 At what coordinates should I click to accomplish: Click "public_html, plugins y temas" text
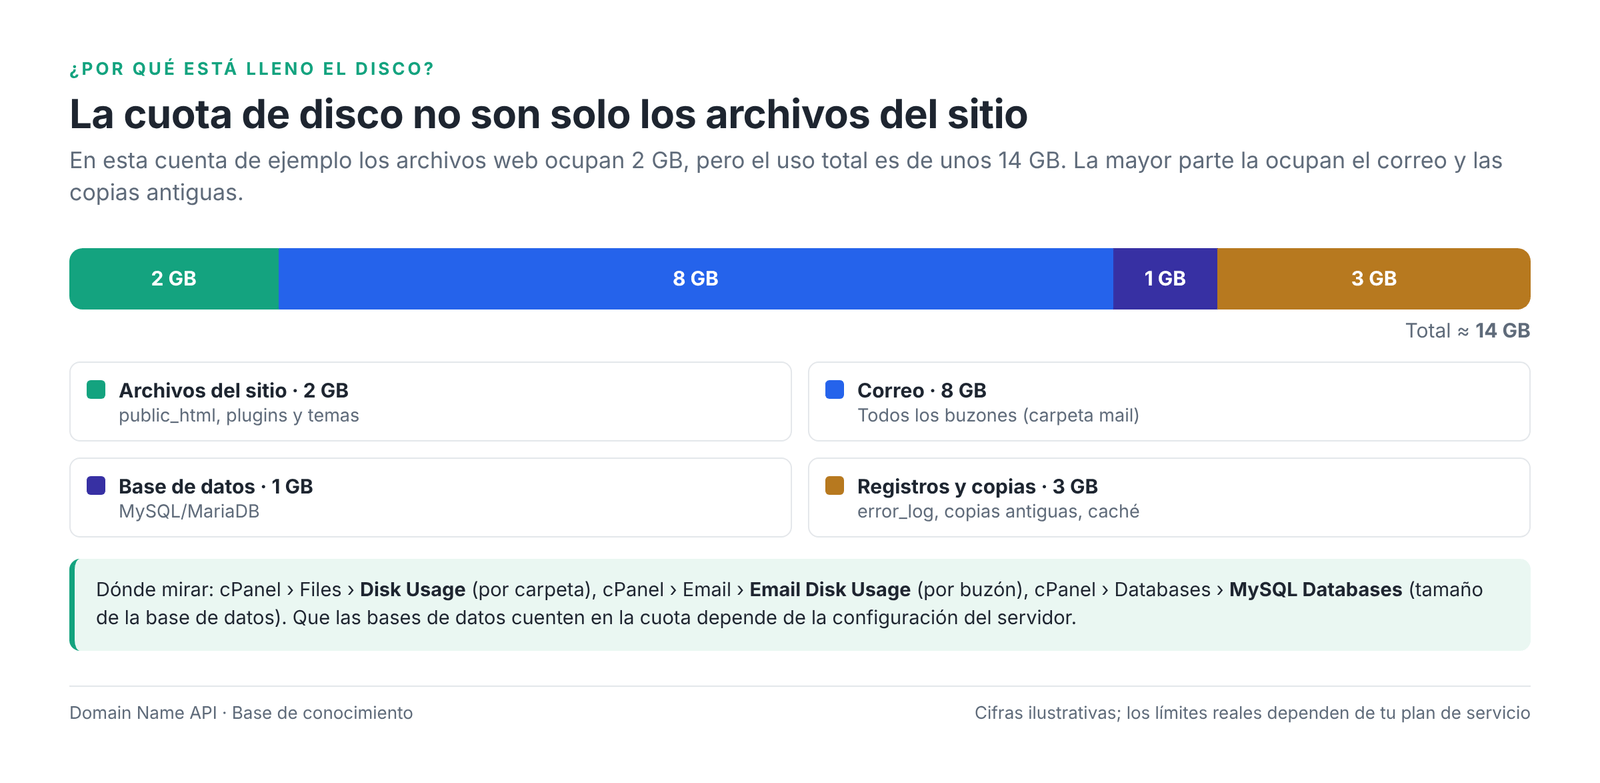click(239, 416)
